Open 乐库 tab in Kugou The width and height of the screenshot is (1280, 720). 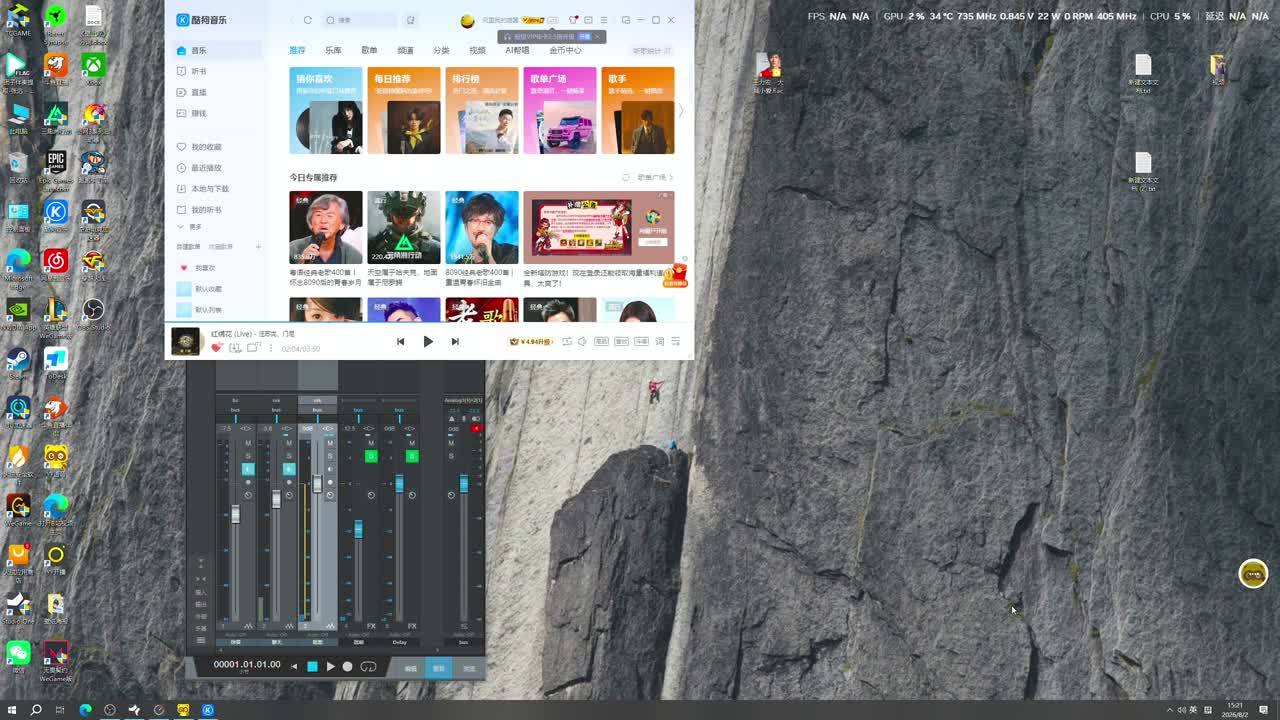(333, 50)
